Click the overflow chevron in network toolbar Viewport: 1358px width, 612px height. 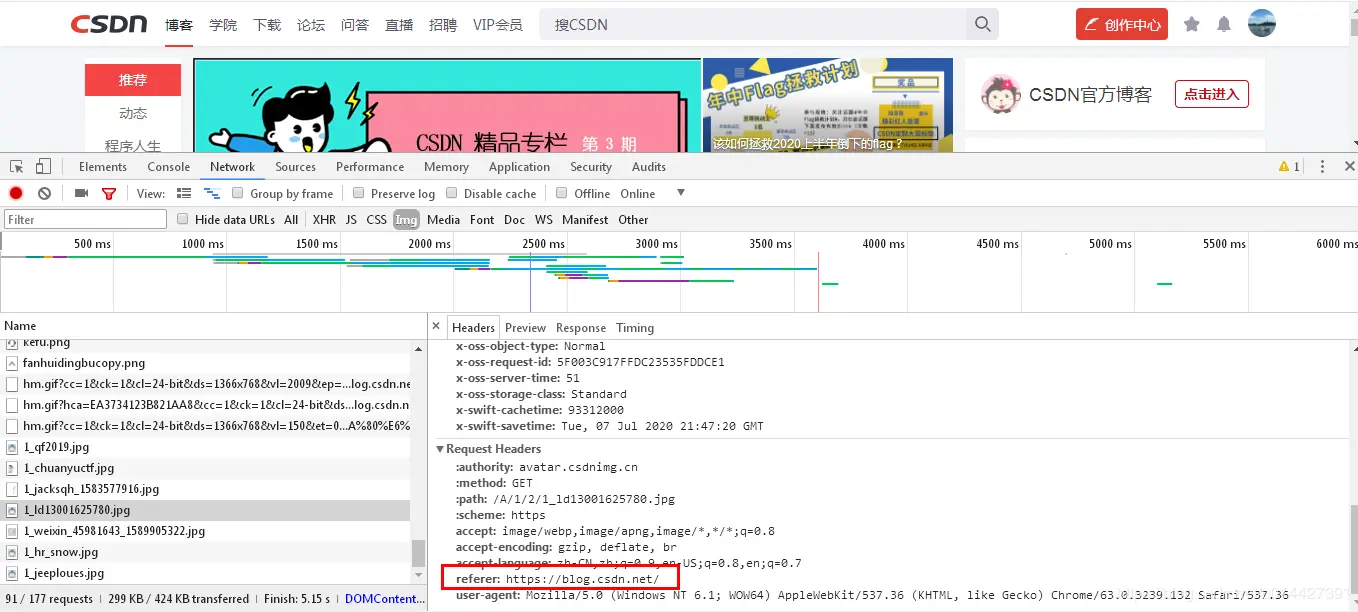681,193
